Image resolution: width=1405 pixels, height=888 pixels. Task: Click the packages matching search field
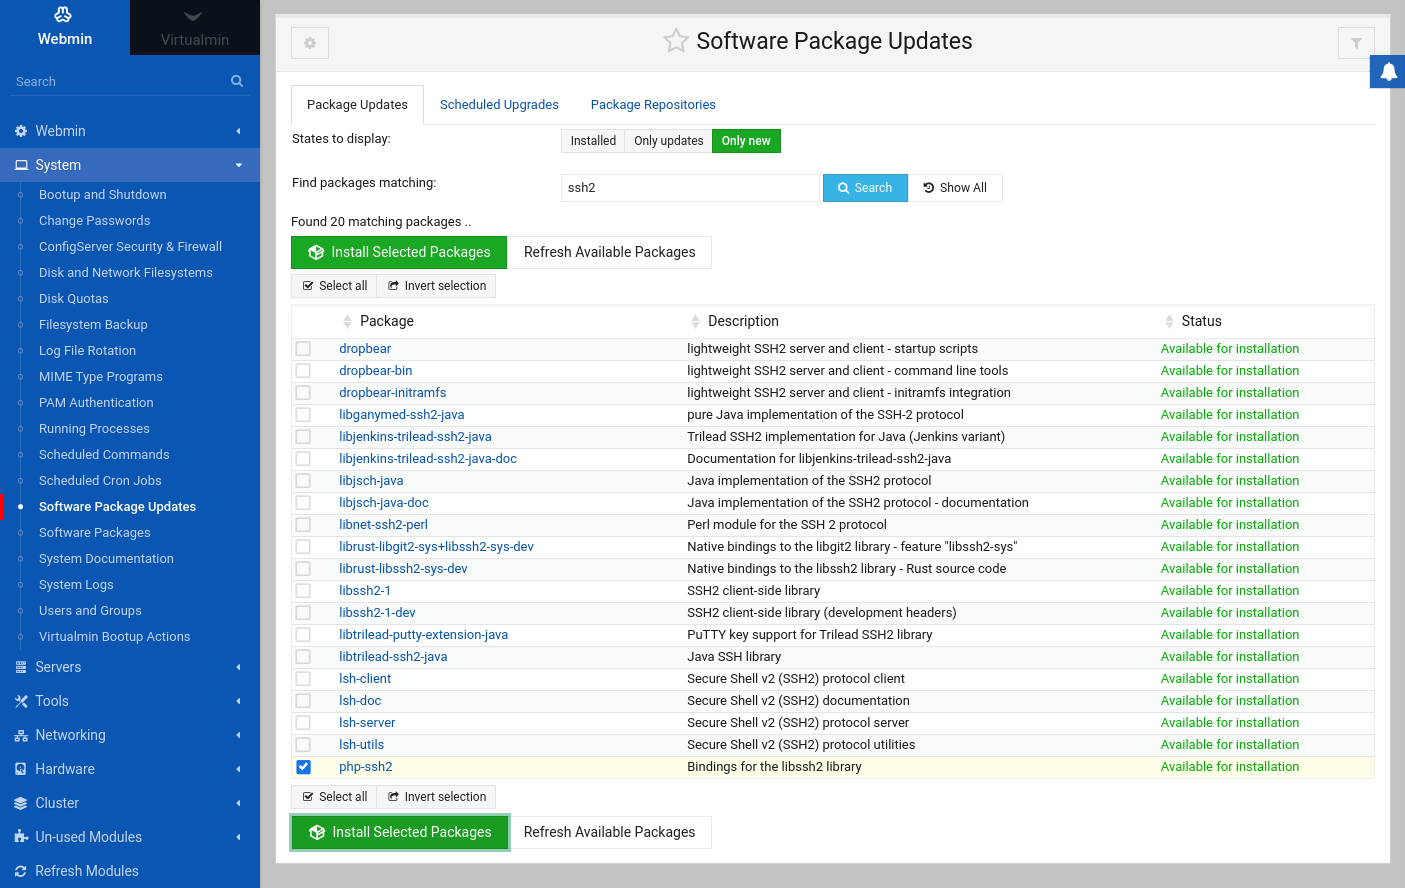pyautogui.click(x=690, y=188)
